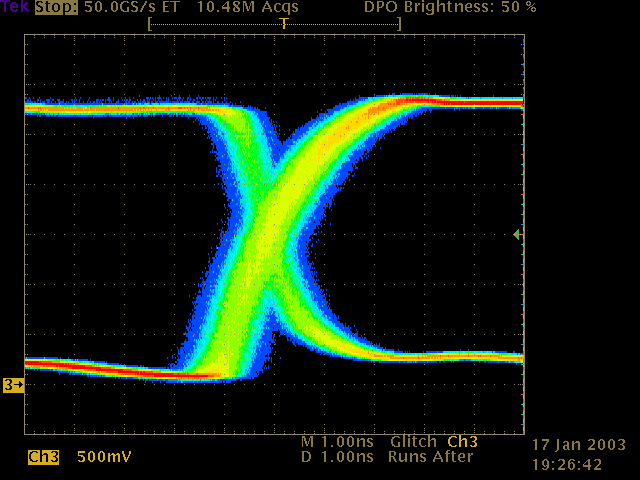Click the channel 3 ground reference marker
Viewport: 640px width, 480px height.
13,384
